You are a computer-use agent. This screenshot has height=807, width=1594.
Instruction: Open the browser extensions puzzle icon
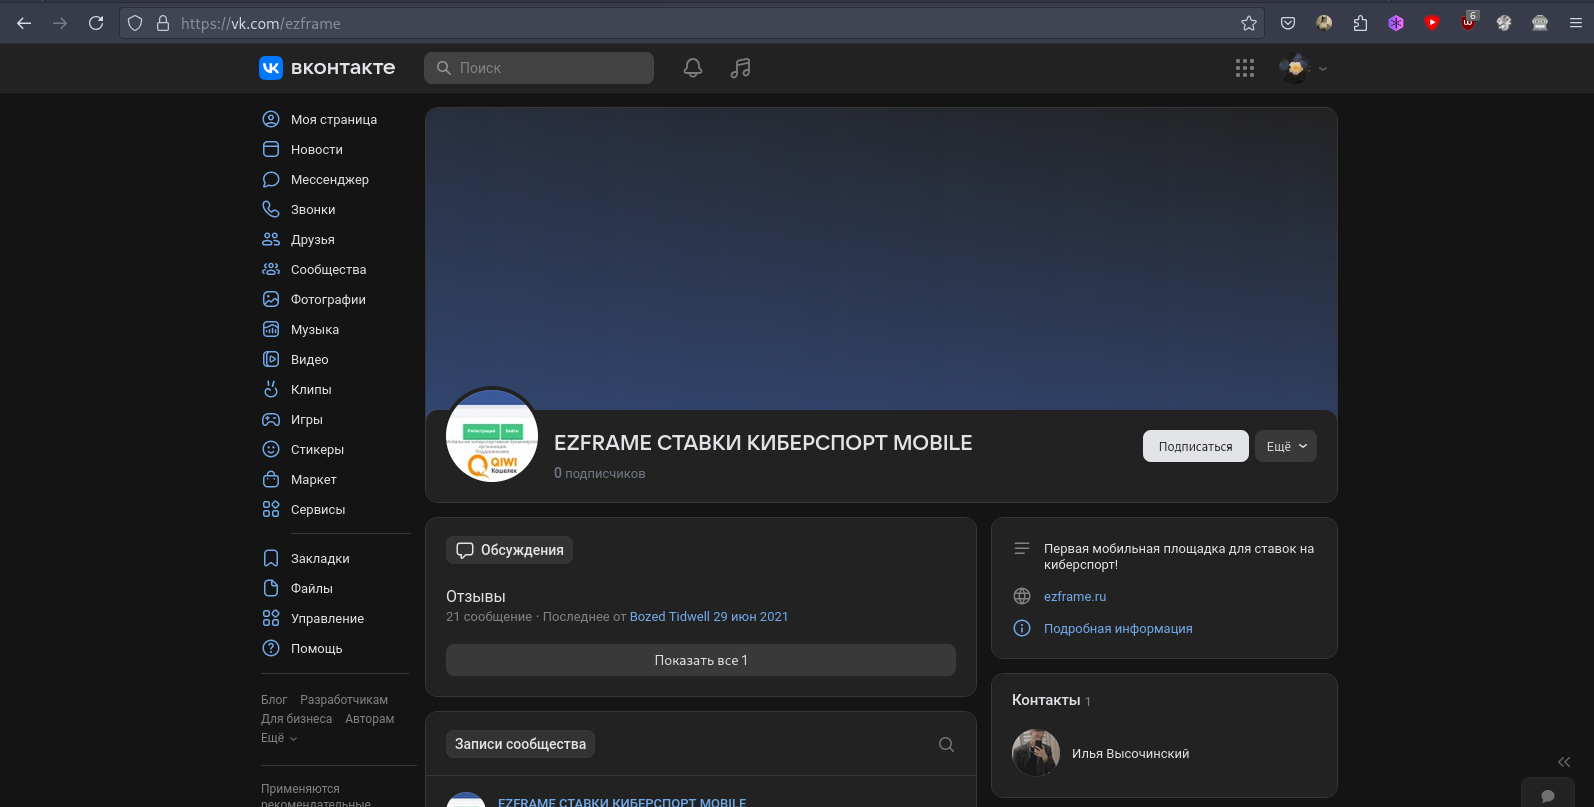pos(1360,23)
